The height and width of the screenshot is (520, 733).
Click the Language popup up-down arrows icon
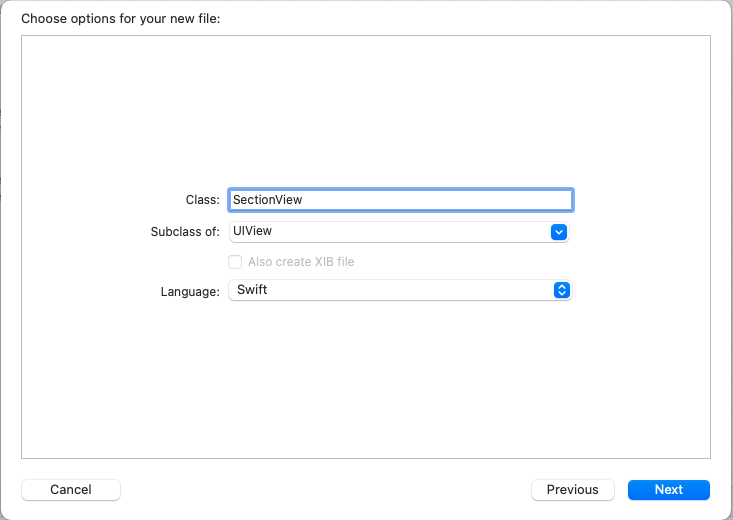coord(562,290)
